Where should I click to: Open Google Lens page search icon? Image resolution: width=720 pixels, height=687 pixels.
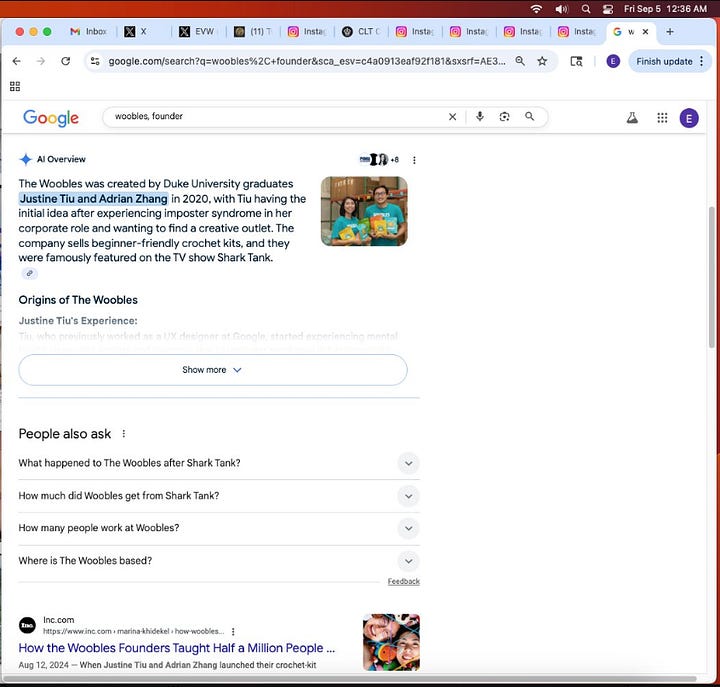(576, 61)
